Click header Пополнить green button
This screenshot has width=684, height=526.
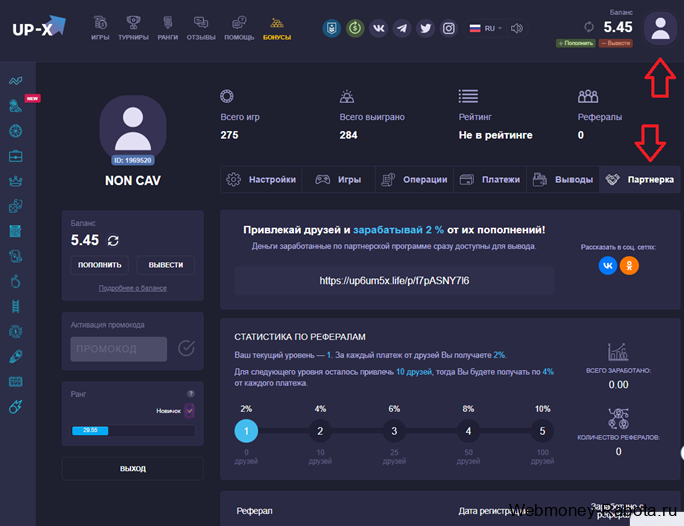point(576,43)
